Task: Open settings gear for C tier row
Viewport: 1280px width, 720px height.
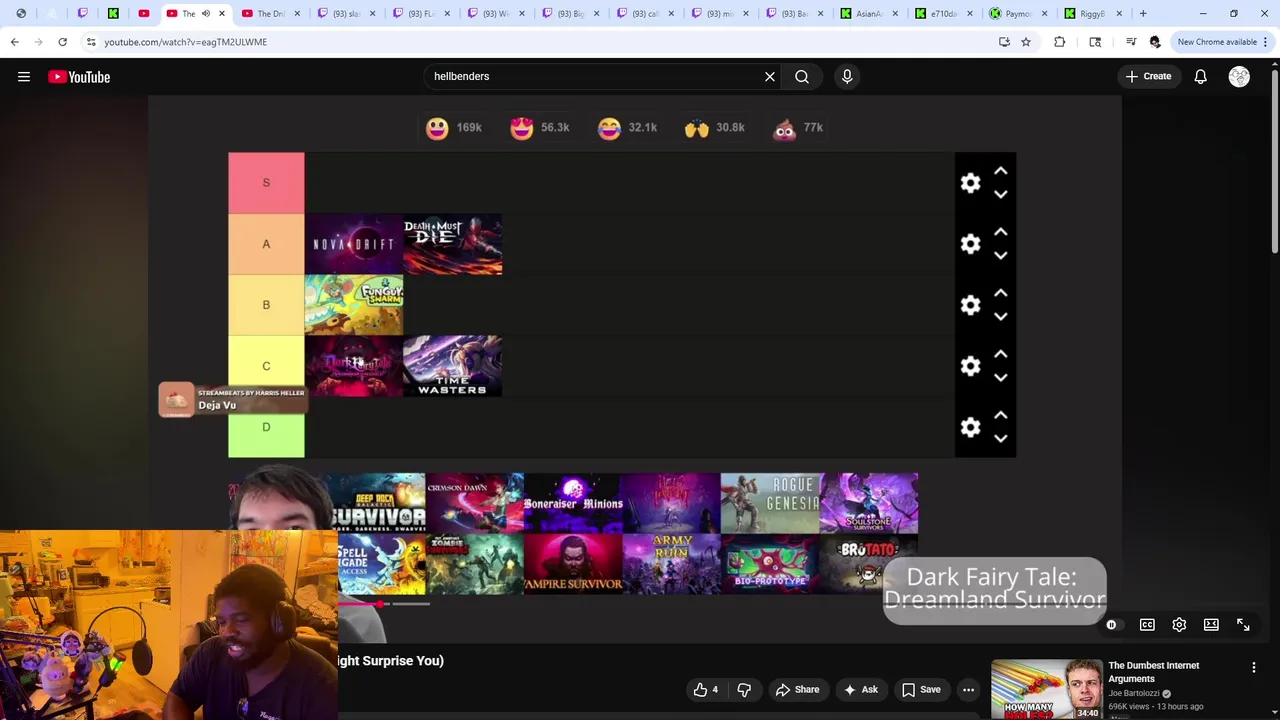Action: 970,366
